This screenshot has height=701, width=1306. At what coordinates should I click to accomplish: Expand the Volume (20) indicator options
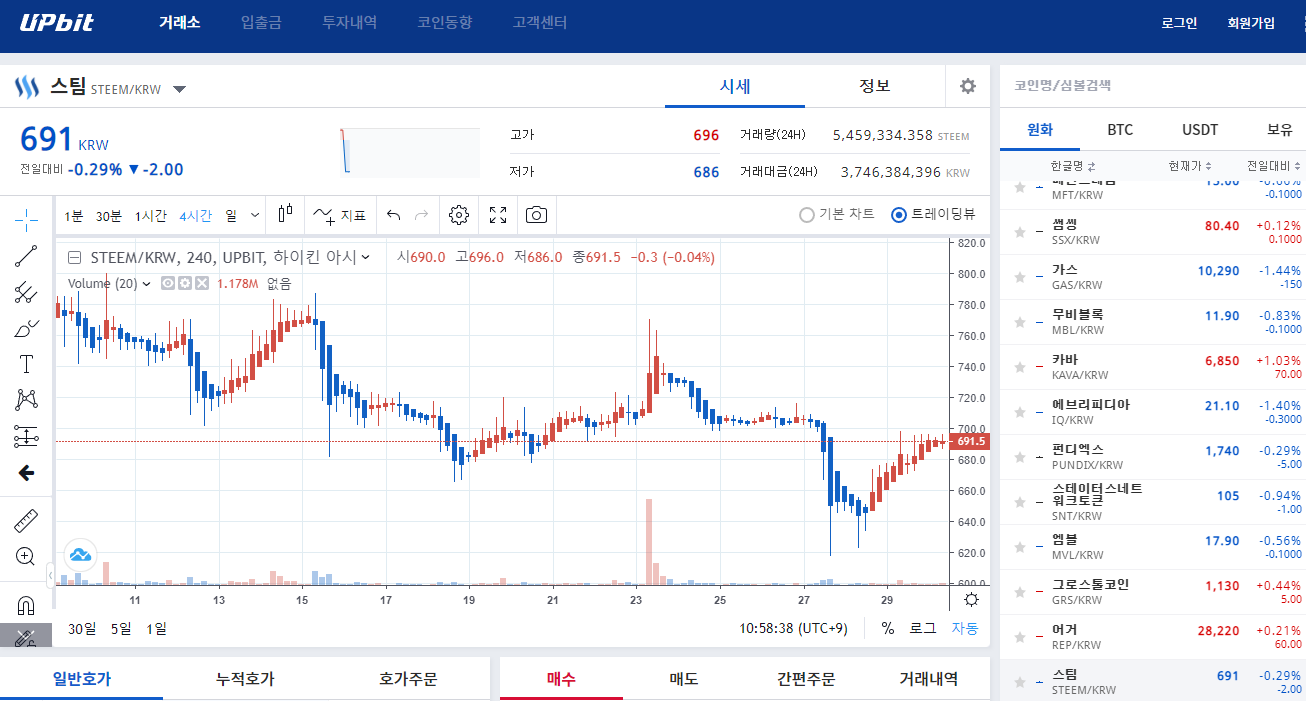pyautogui.click(x=147, y=284)
